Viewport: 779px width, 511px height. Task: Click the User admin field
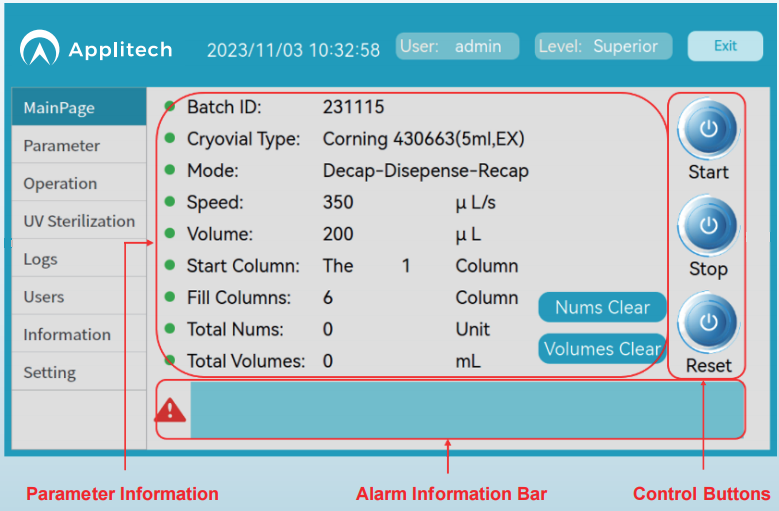tap(457, 46)
